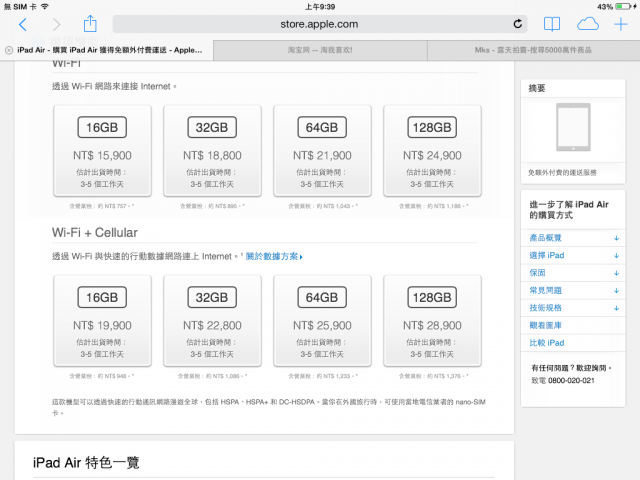The image size is (640, 480).
Task: Click tax note 約 NT$ 1,233
Action: pyautogui.click(x=322, y=376)
